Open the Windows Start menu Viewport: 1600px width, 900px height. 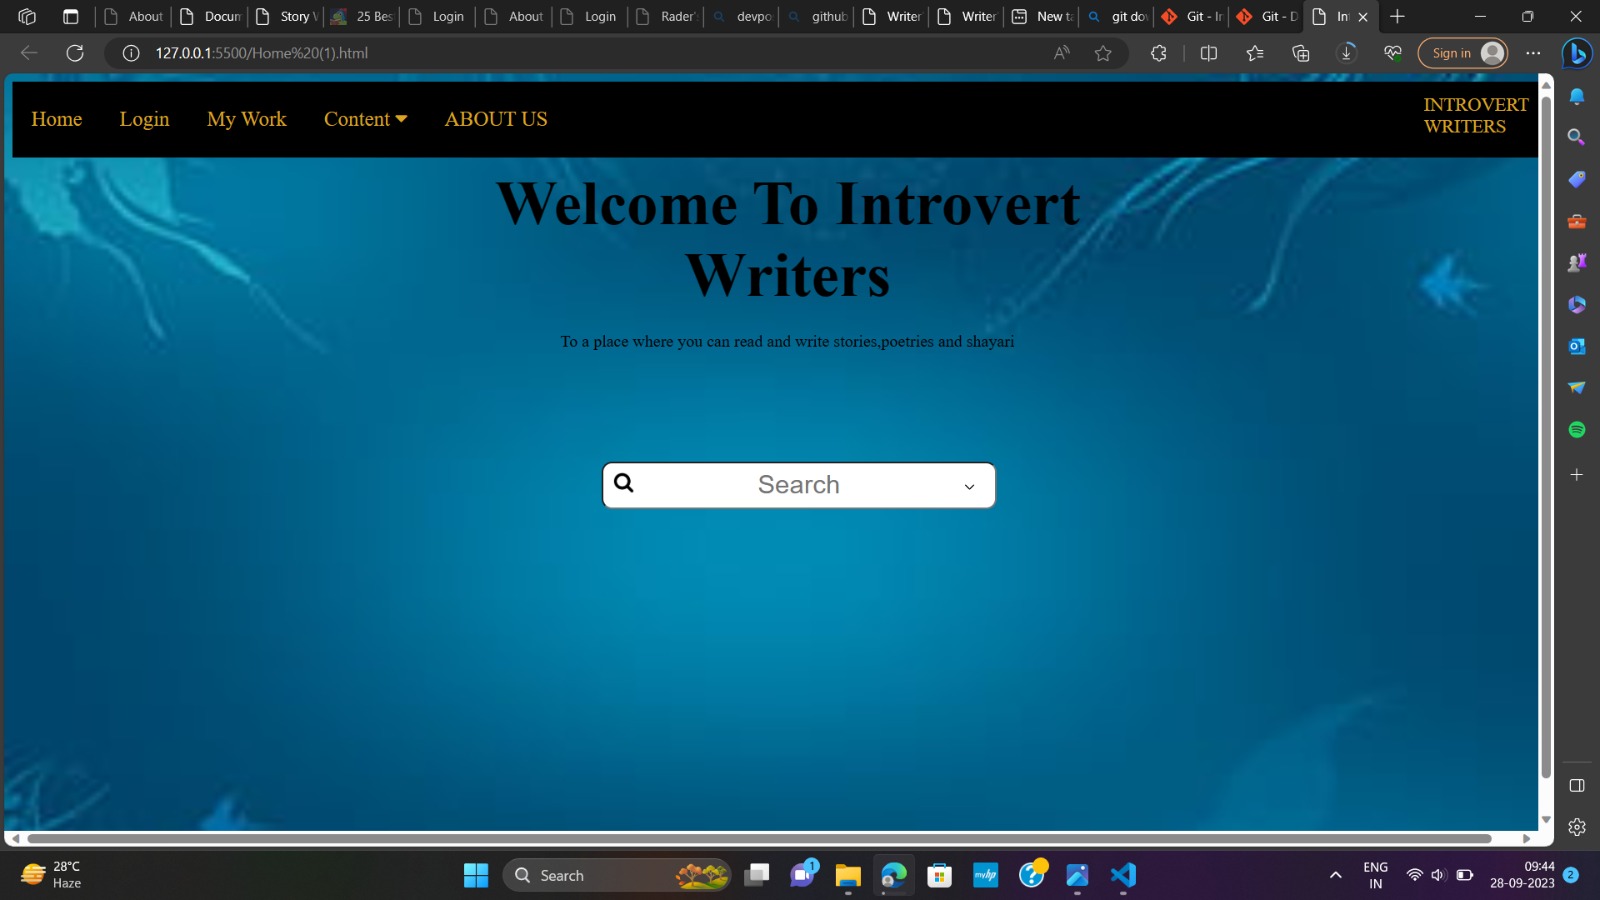pos(476,875)
